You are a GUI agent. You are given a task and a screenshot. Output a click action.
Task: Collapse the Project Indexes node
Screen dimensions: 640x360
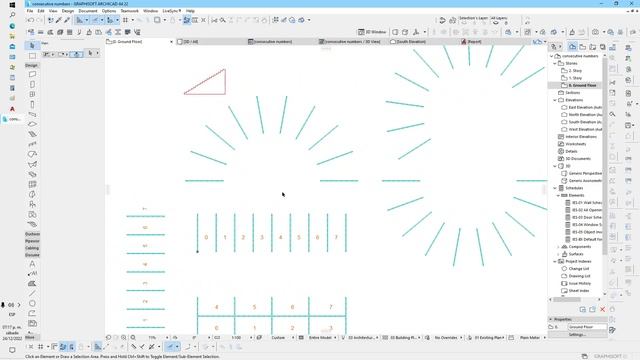(x=555, y=261)
